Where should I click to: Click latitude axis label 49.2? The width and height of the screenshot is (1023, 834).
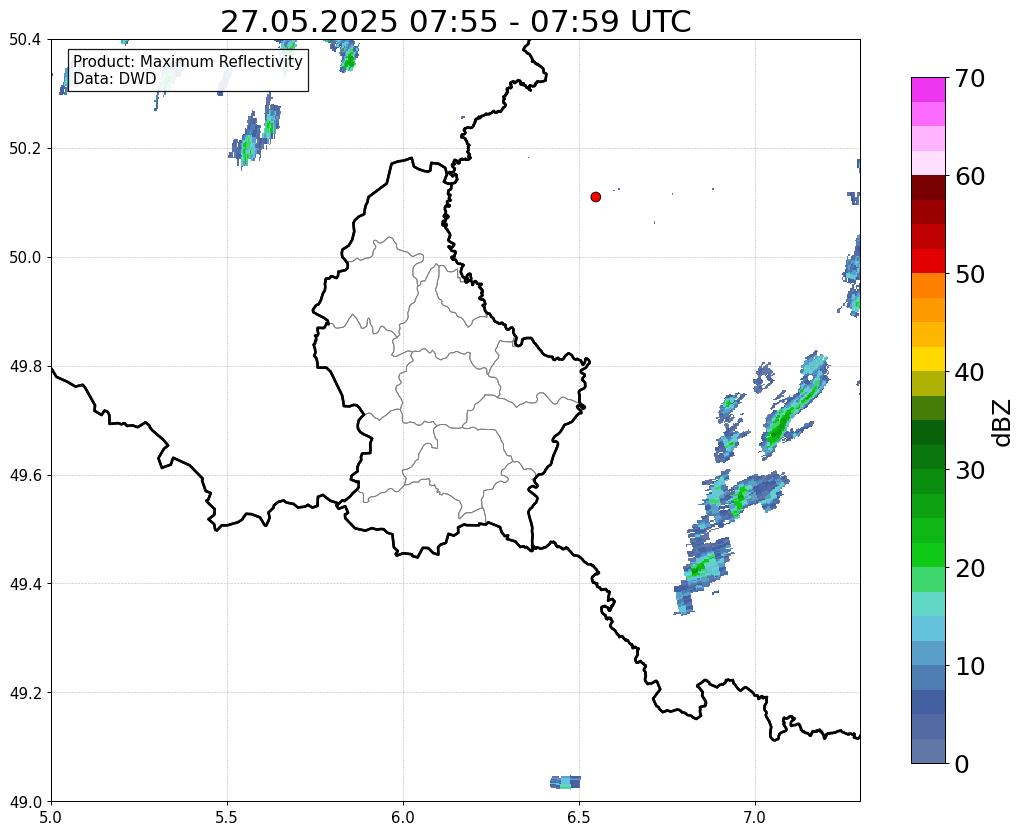(x=25, y=692)
